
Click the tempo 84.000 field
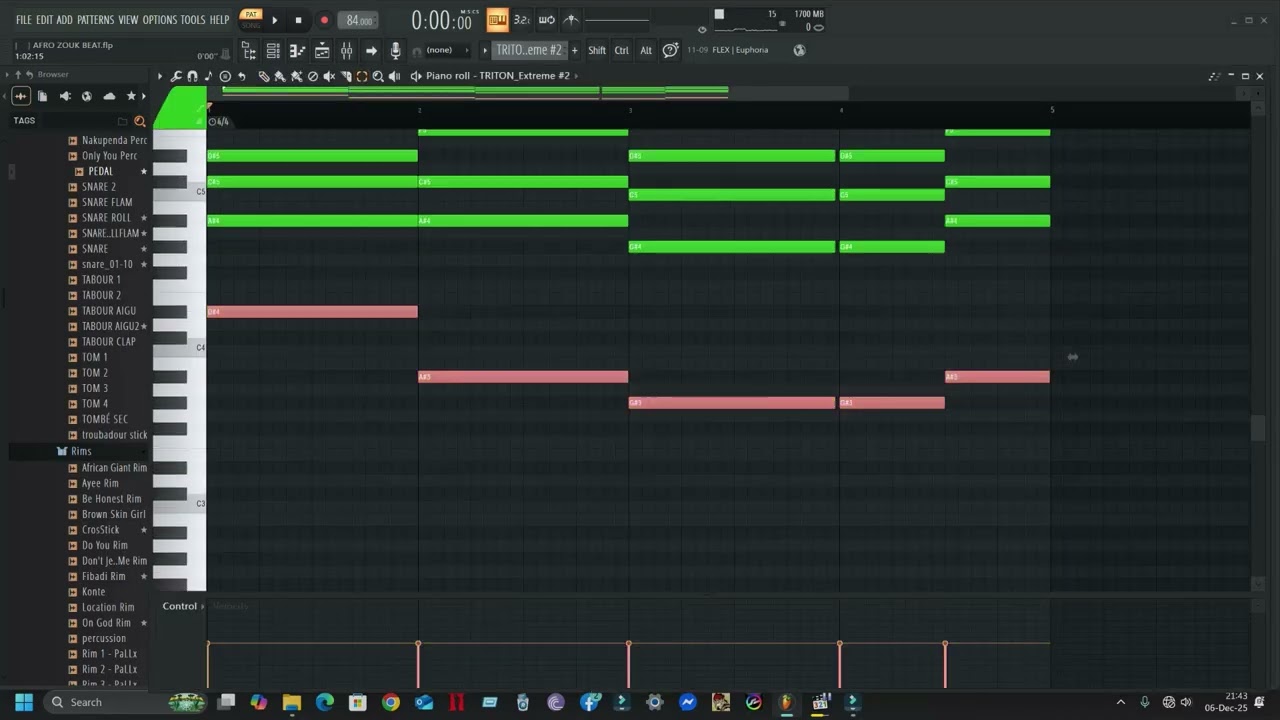358,20
